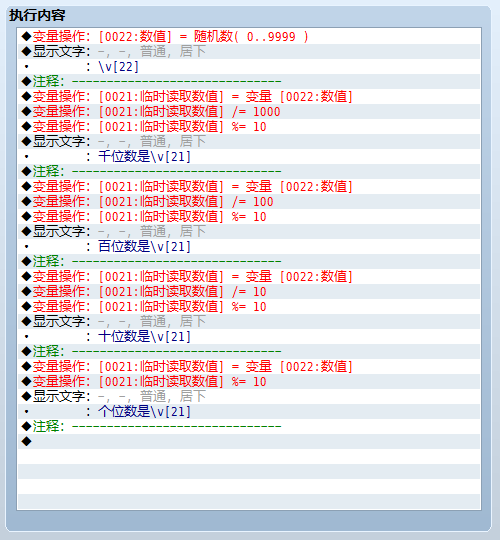Select the \v[22] text line
Screen dimensions: 500x540
pos(249,66)
